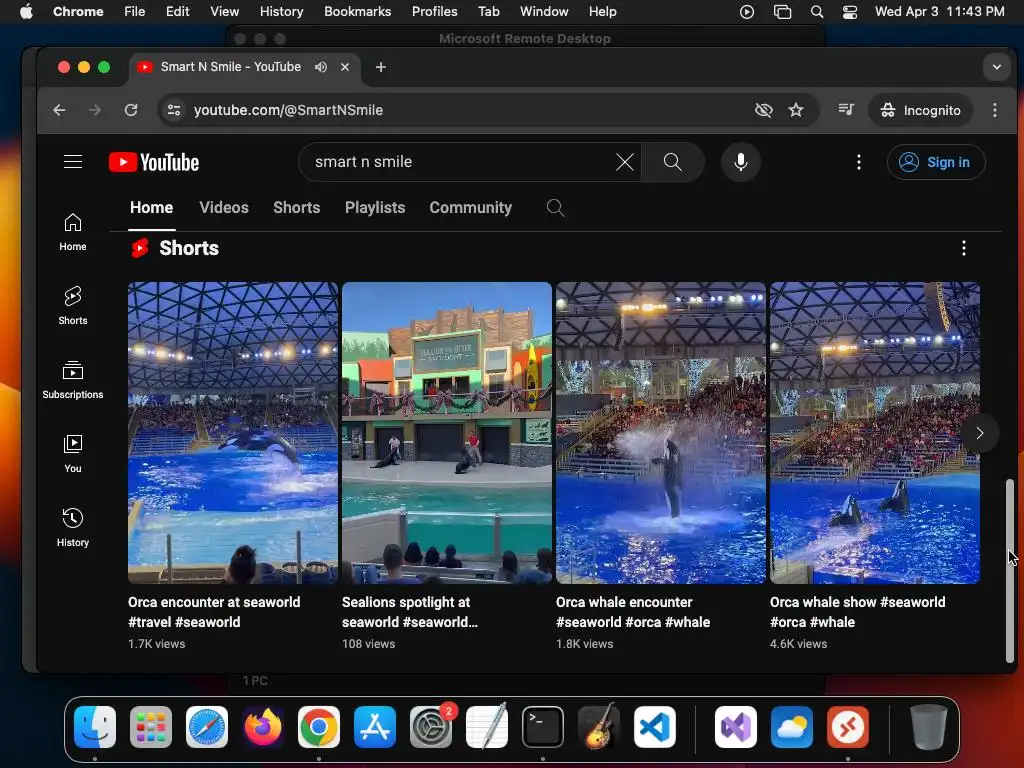Open the Bookmarks menu in menu bar
The image size is (1024, 768).
[357, 11]
